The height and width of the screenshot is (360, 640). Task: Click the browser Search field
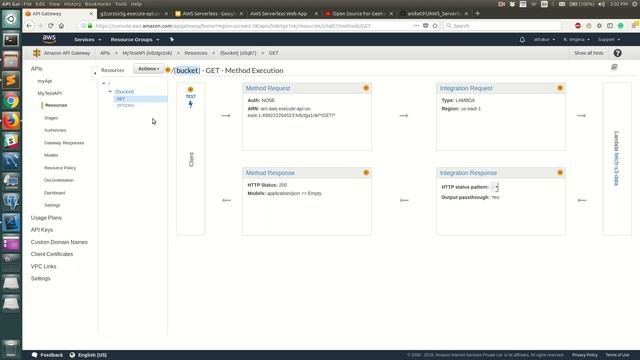click(x=503, y=25)
